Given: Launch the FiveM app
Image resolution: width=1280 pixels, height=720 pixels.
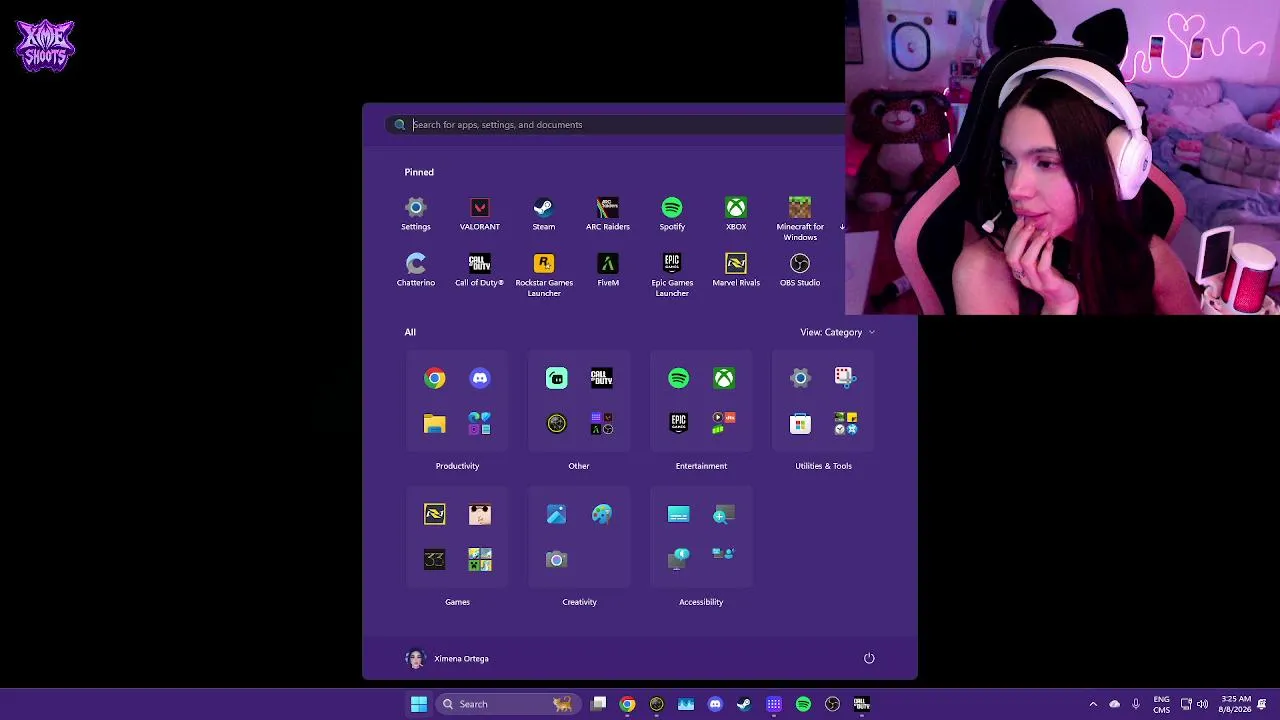Looking at the screenshot, I should pyautogui.click(x=608, y=270).
